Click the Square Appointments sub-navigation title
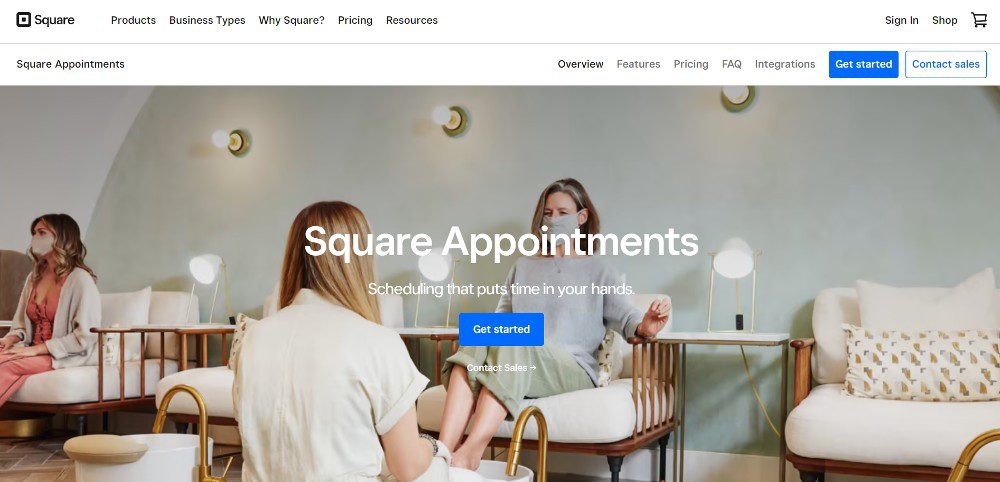Viewport: 1000px width, 482px height. tap(71, 64)
